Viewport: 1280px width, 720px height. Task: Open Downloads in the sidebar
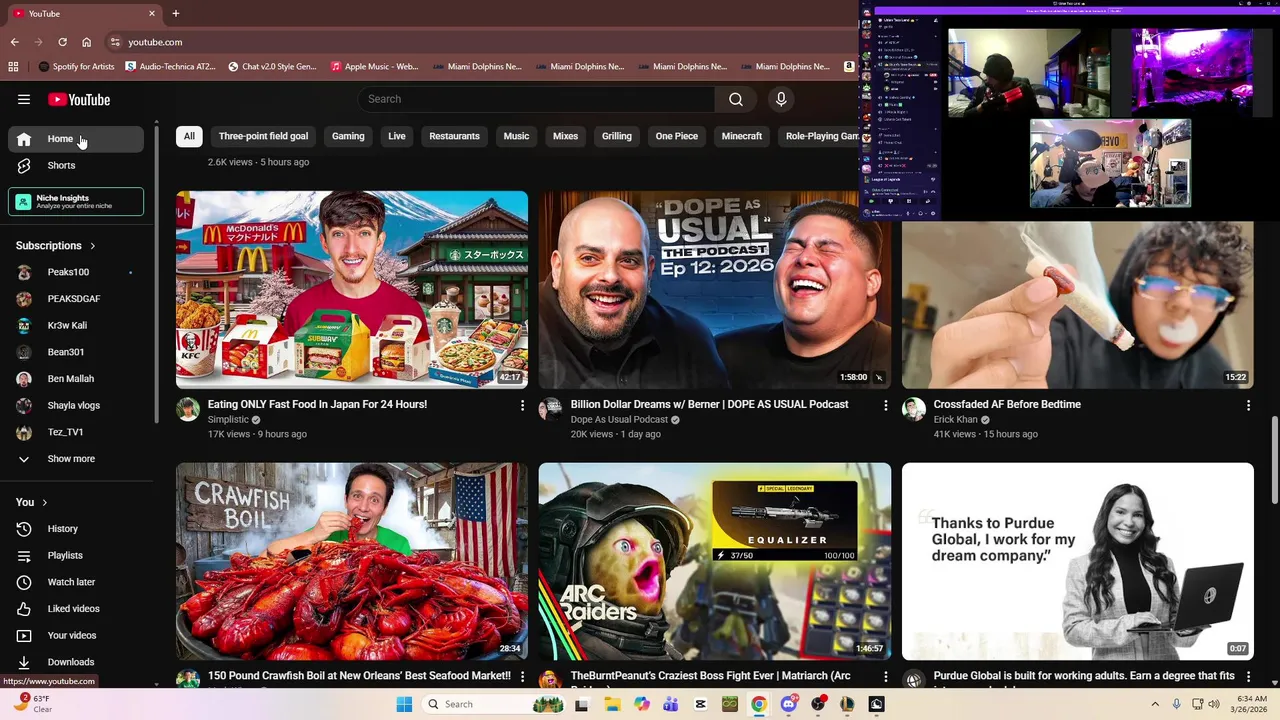(76, 662)
